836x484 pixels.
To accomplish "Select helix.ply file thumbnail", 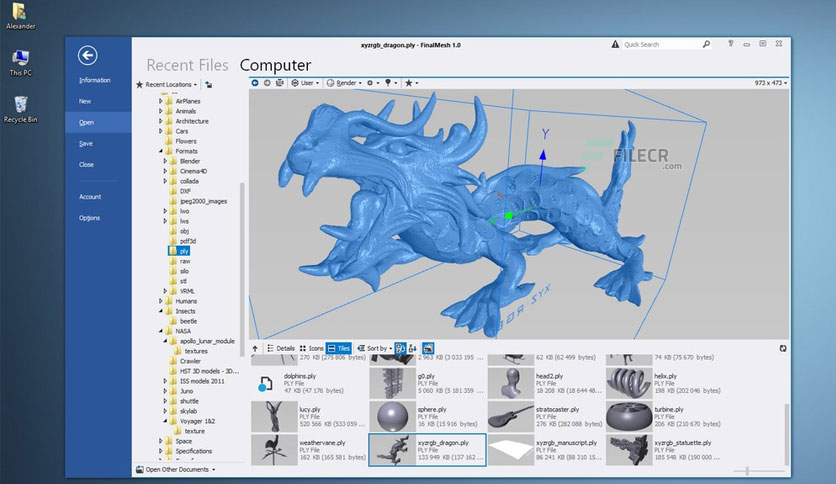I will (629, 383).
